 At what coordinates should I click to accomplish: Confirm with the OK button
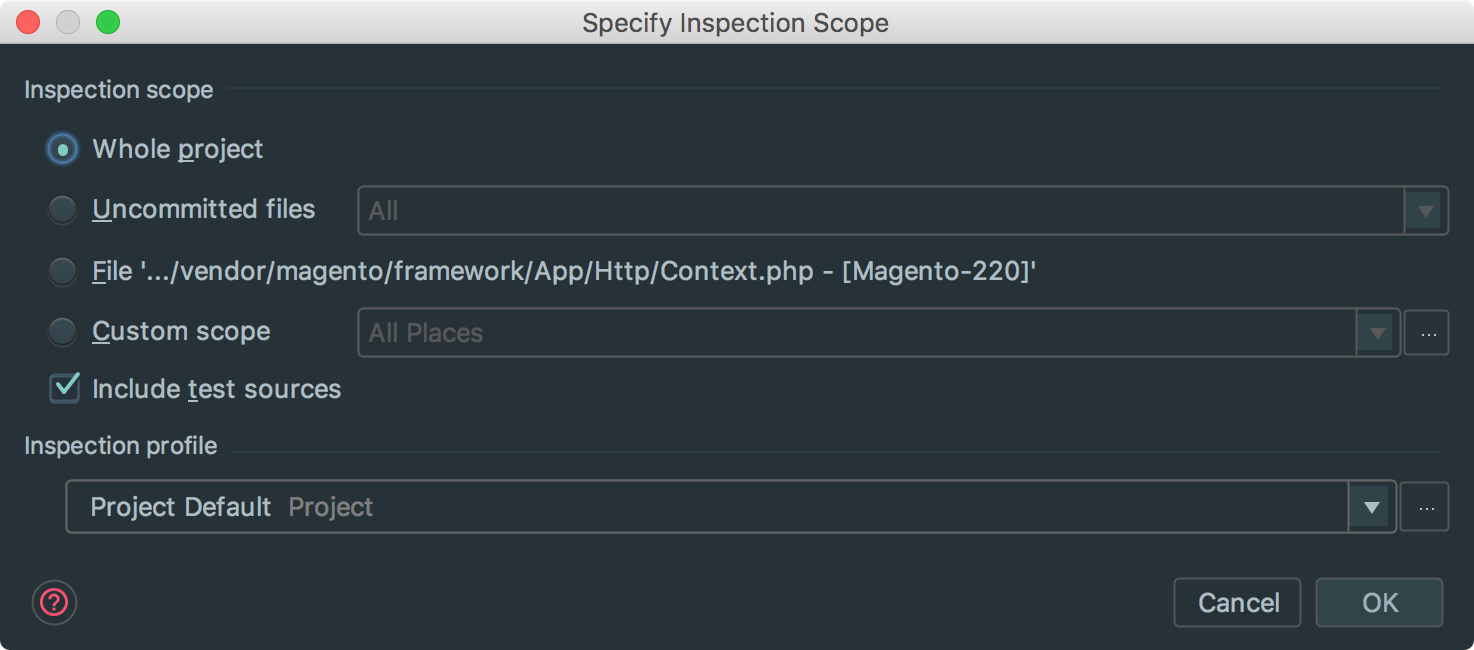pos(1379,602)
